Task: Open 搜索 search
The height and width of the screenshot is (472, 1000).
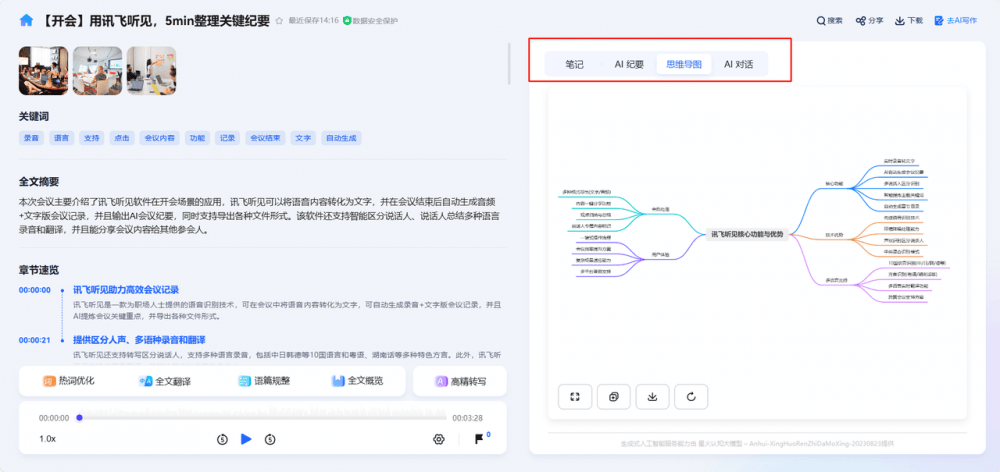Action: point(829,20)
